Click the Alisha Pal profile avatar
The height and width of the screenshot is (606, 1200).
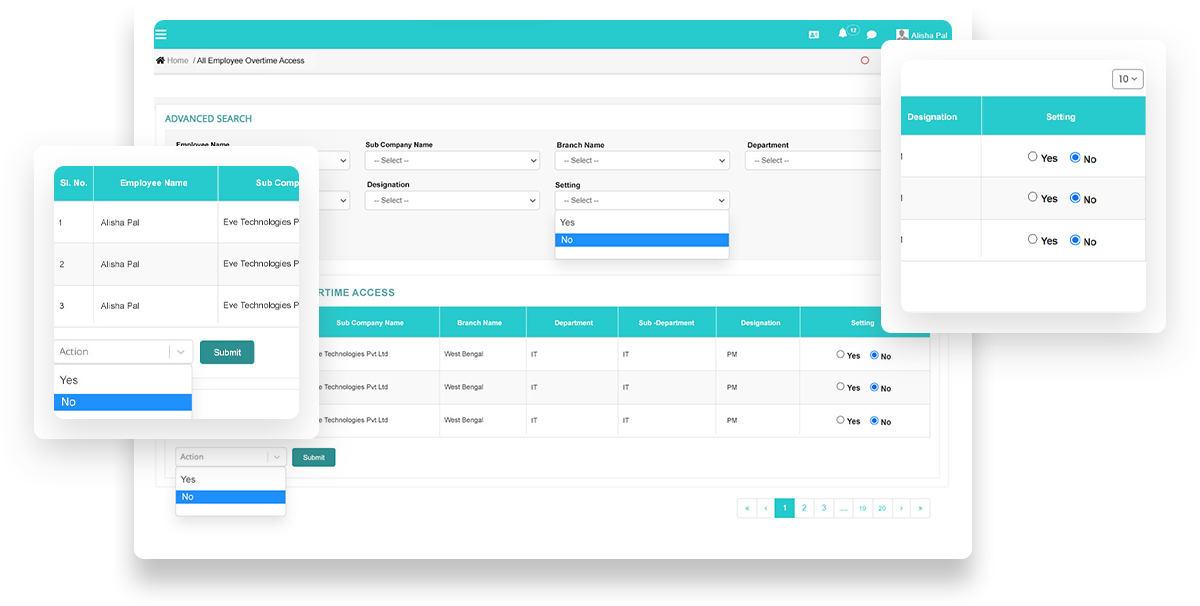point(902,34)
